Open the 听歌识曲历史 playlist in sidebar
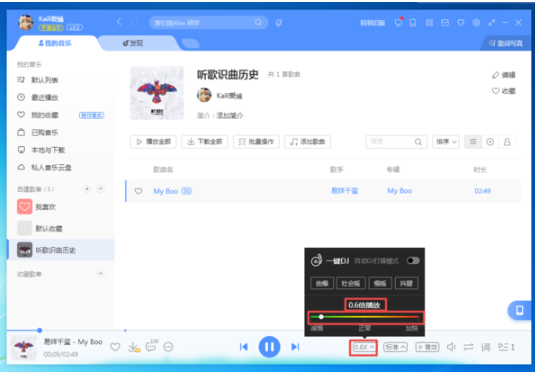The width and height of the screenshot is (535, 372). 61,250
